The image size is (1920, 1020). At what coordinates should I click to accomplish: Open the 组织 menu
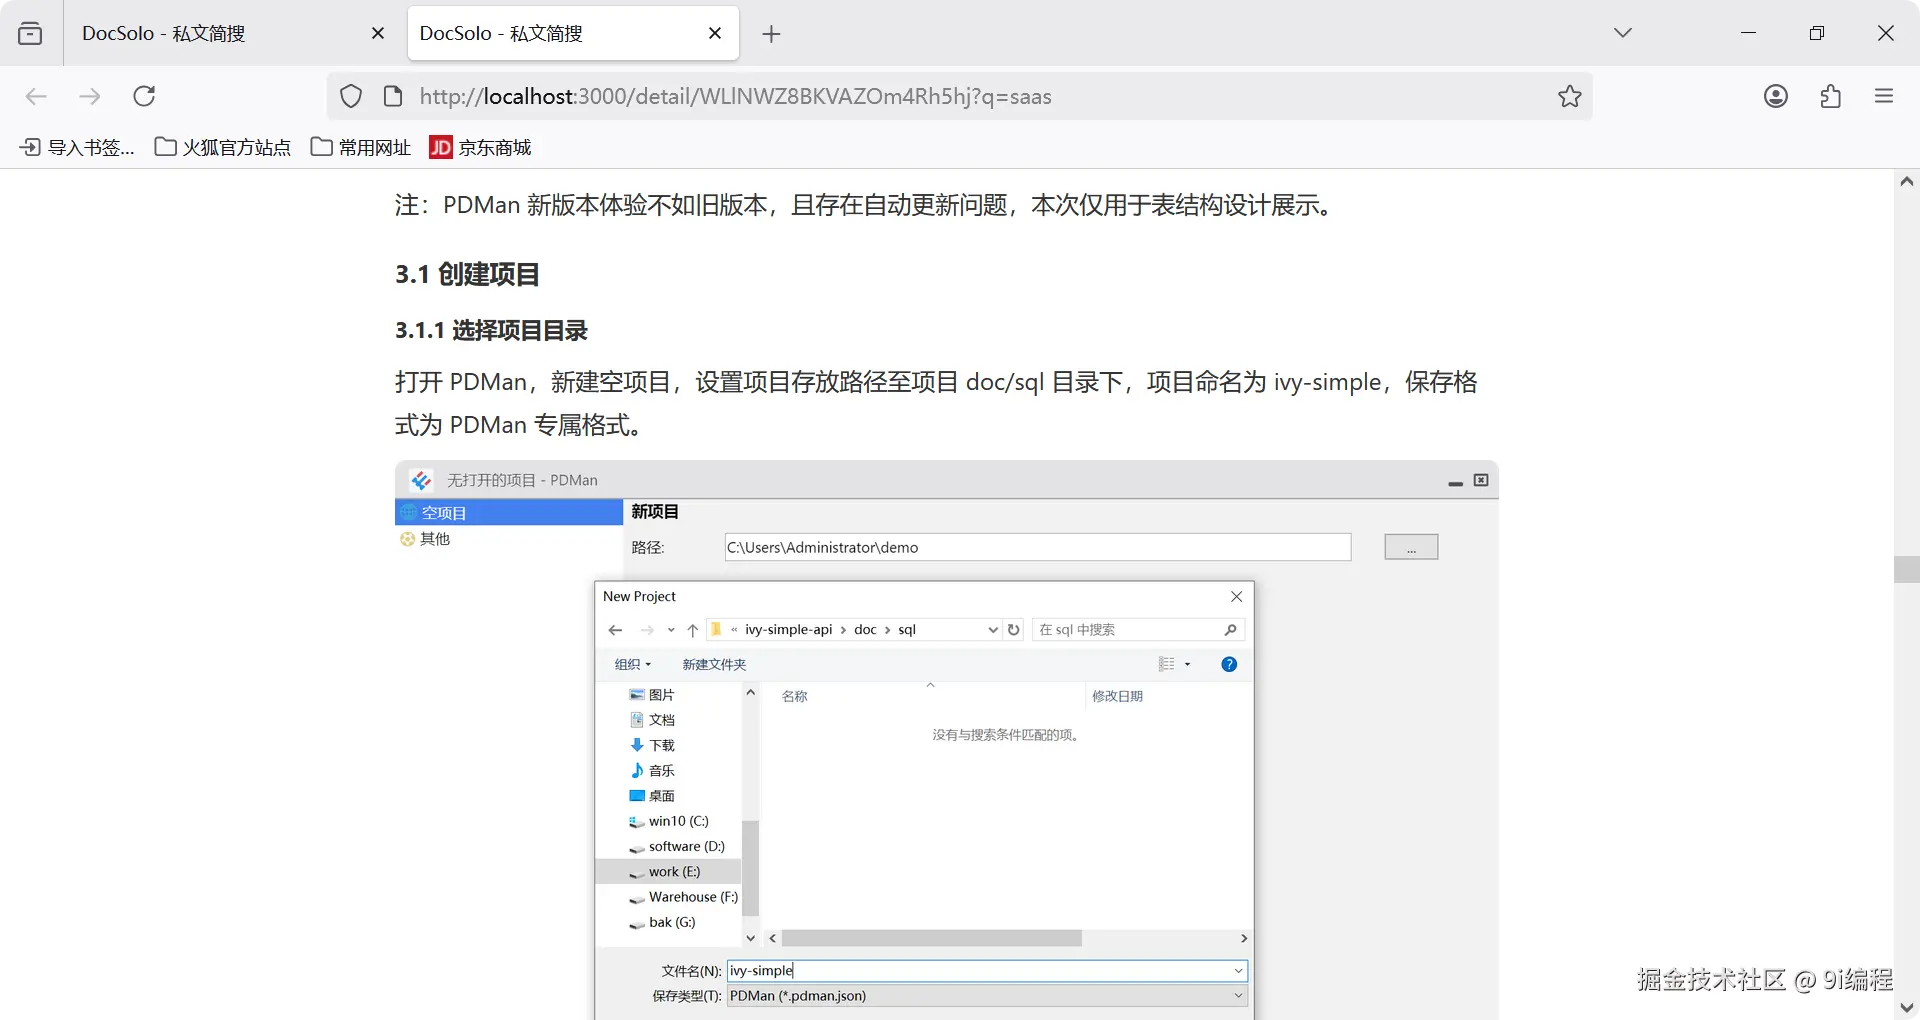point(633,665)
